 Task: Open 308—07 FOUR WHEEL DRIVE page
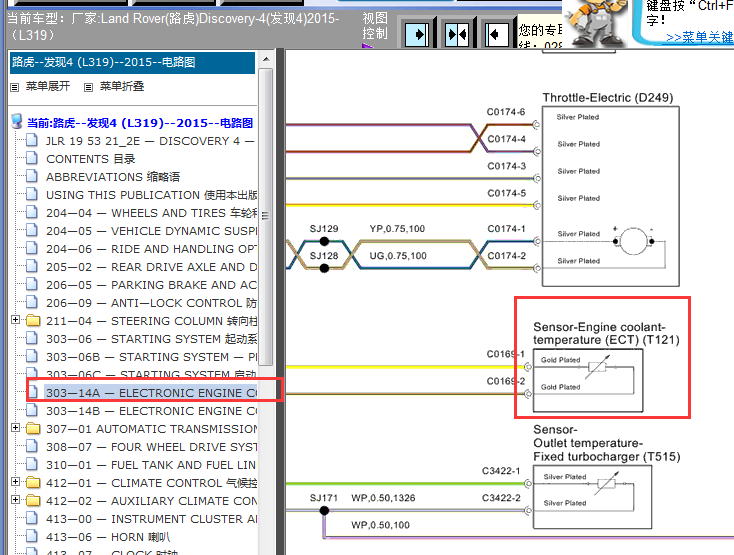coord(151,447)
